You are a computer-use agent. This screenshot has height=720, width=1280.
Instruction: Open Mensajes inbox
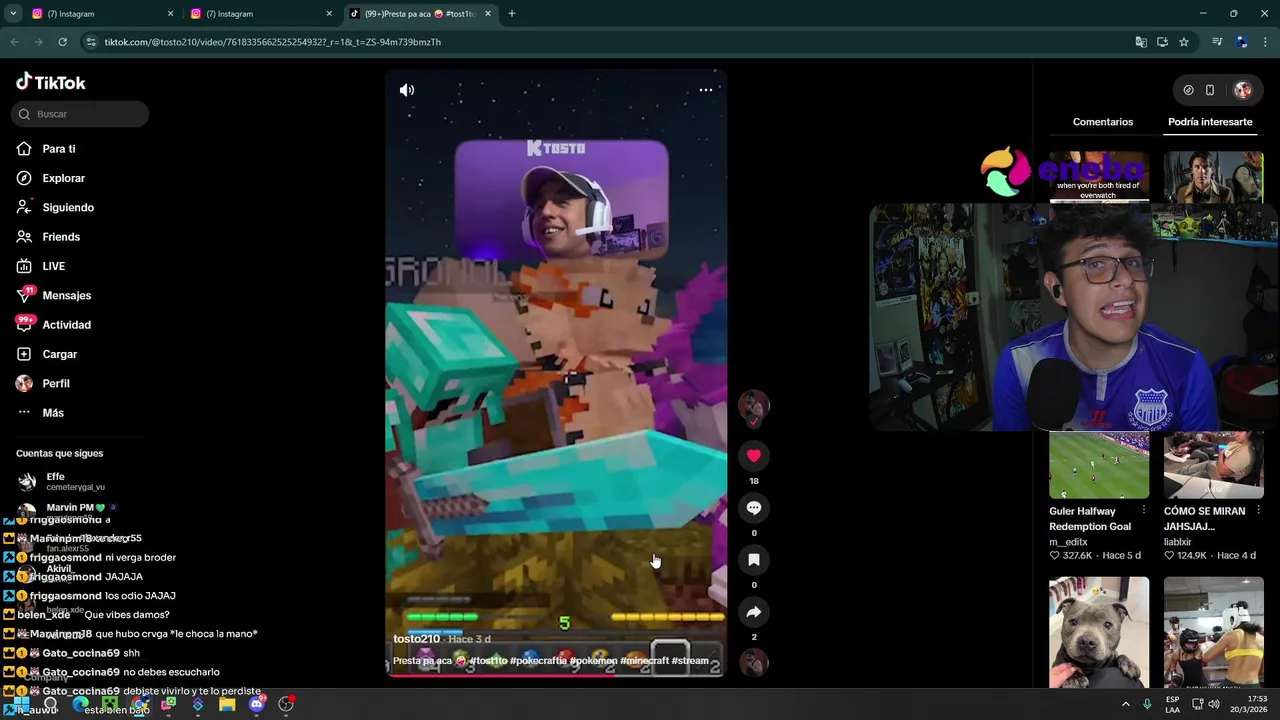[54, 295]
